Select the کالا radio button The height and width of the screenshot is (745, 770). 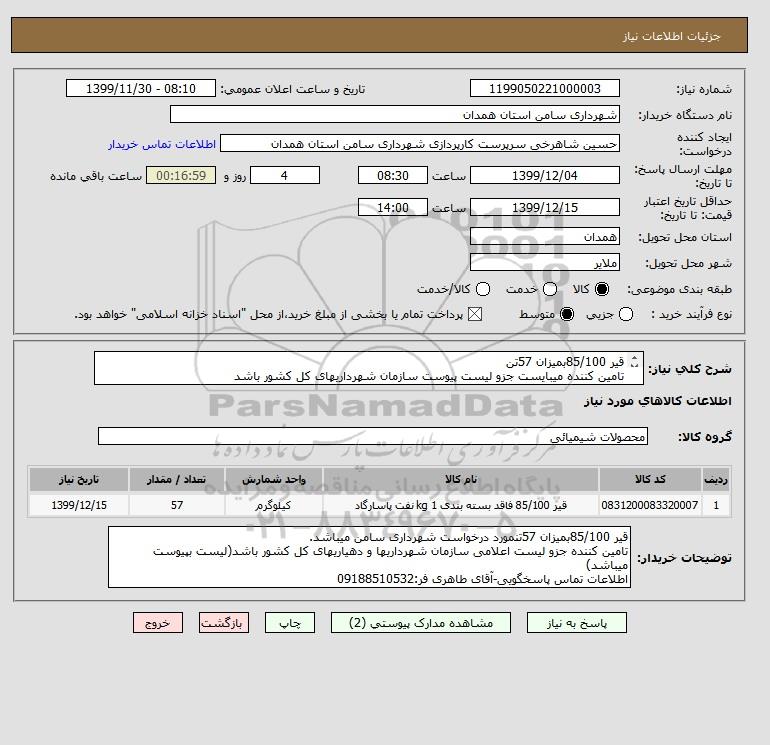[x=602, y=289]
